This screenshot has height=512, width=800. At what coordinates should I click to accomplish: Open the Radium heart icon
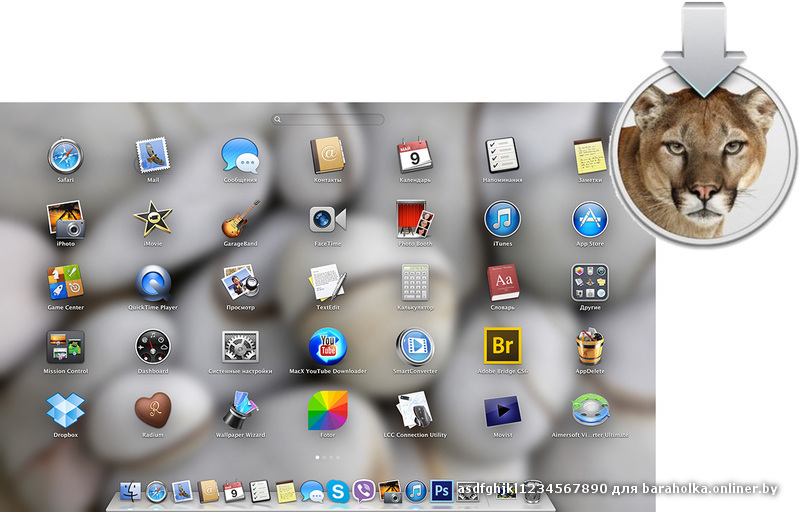tap(153, 410)
